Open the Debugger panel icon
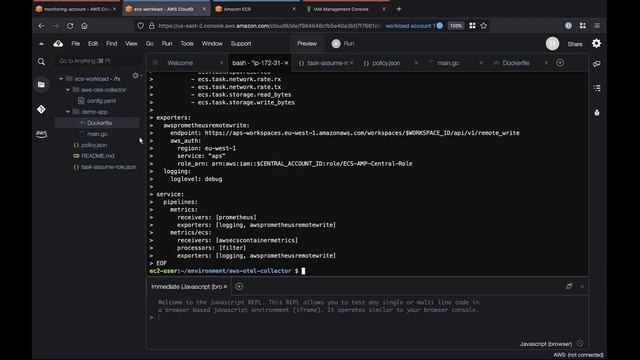640x360 pixels. tap(597, 112)
